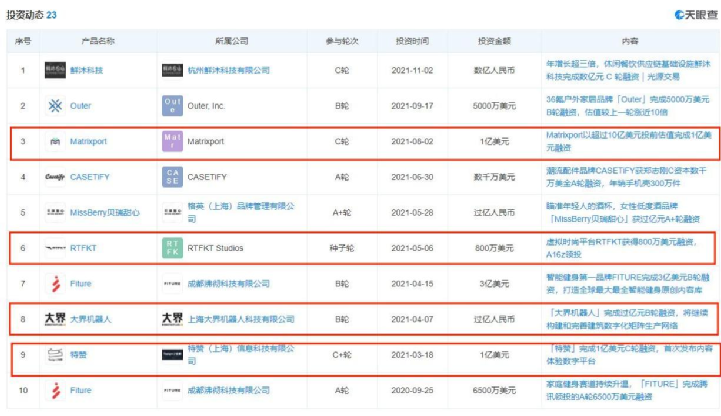This screenshot has width=721, height=416.
Task: Click the 大界机器人 product logo
Action: [55, 319]
